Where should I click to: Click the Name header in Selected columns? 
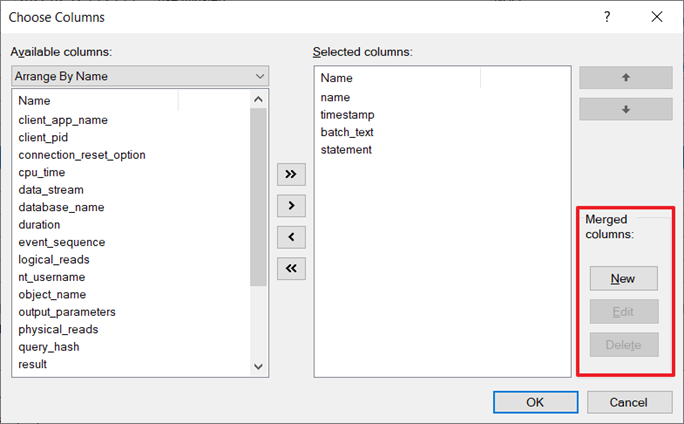(x=337, y=78)
